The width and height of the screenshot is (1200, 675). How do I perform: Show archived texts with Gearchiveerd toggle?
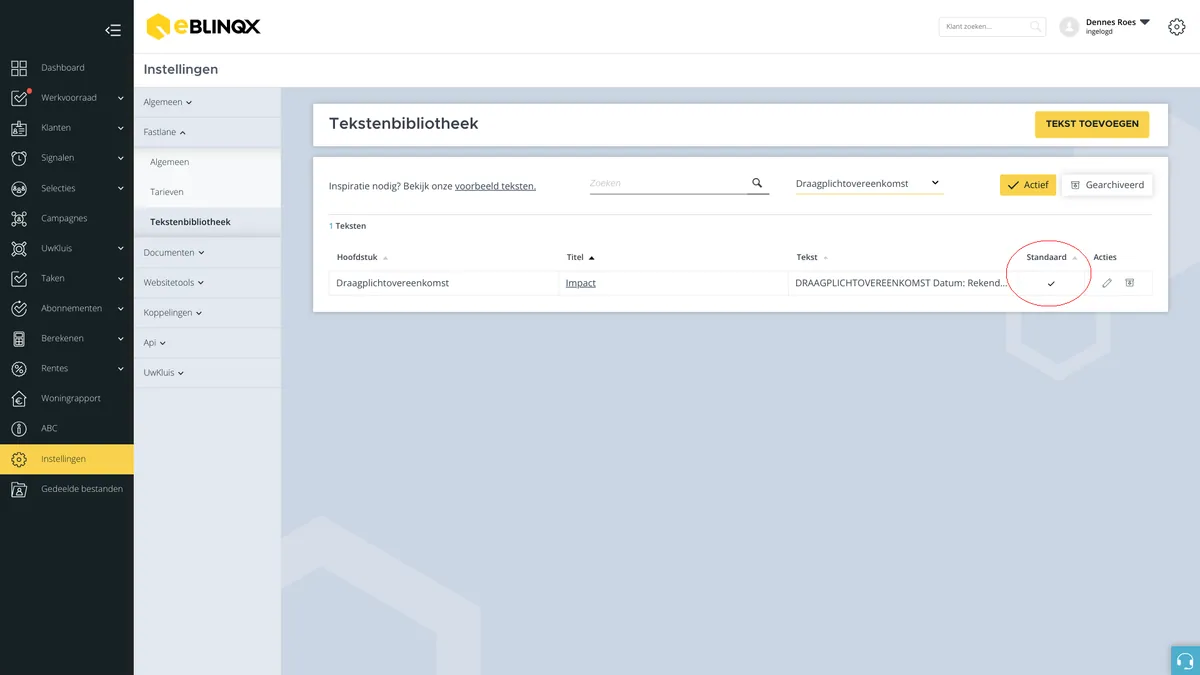1107,185
